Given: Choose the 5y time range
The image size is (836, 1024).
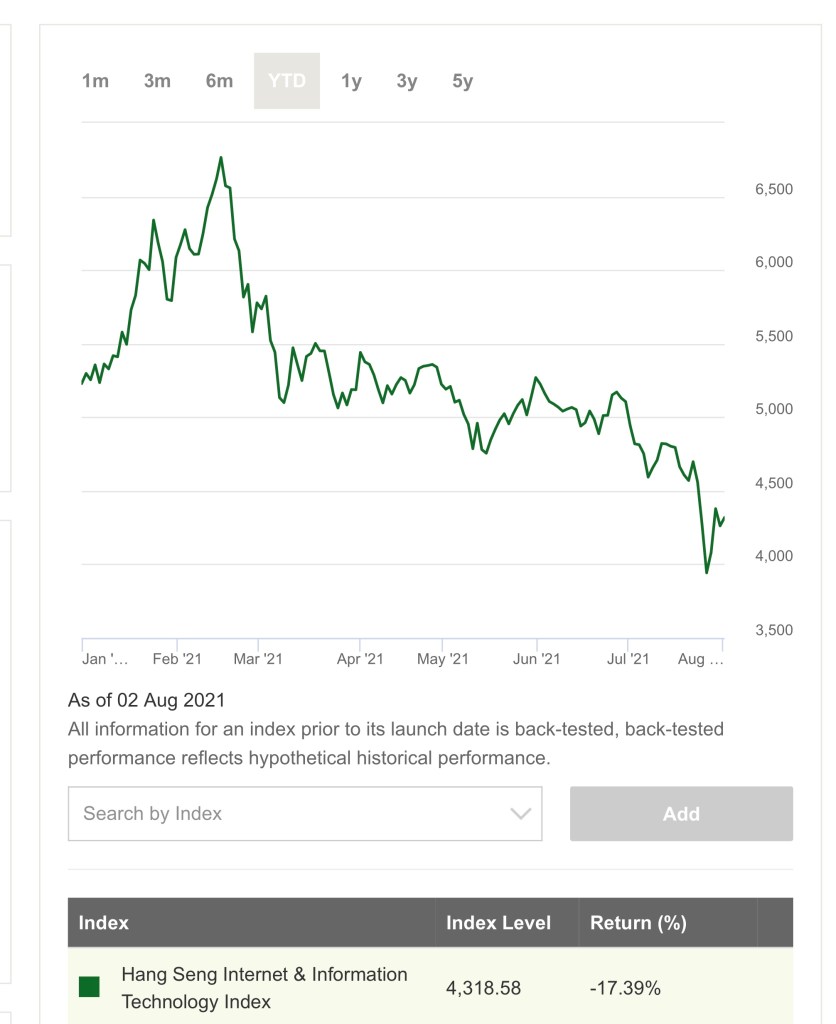Looking at the screenshot, I should (x=462, y=82).
